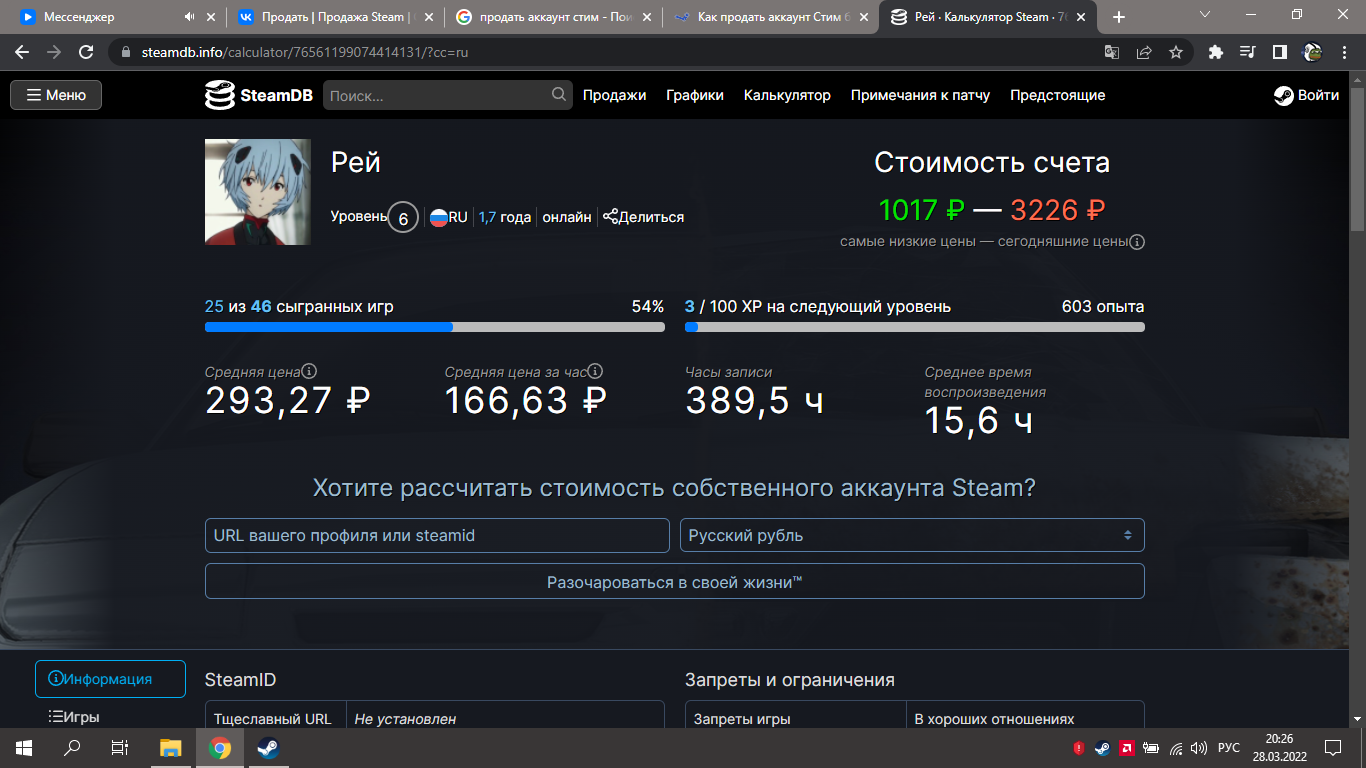
Task: Click Разочароваться в своей жизни button
Action: [x=675, y=581]
